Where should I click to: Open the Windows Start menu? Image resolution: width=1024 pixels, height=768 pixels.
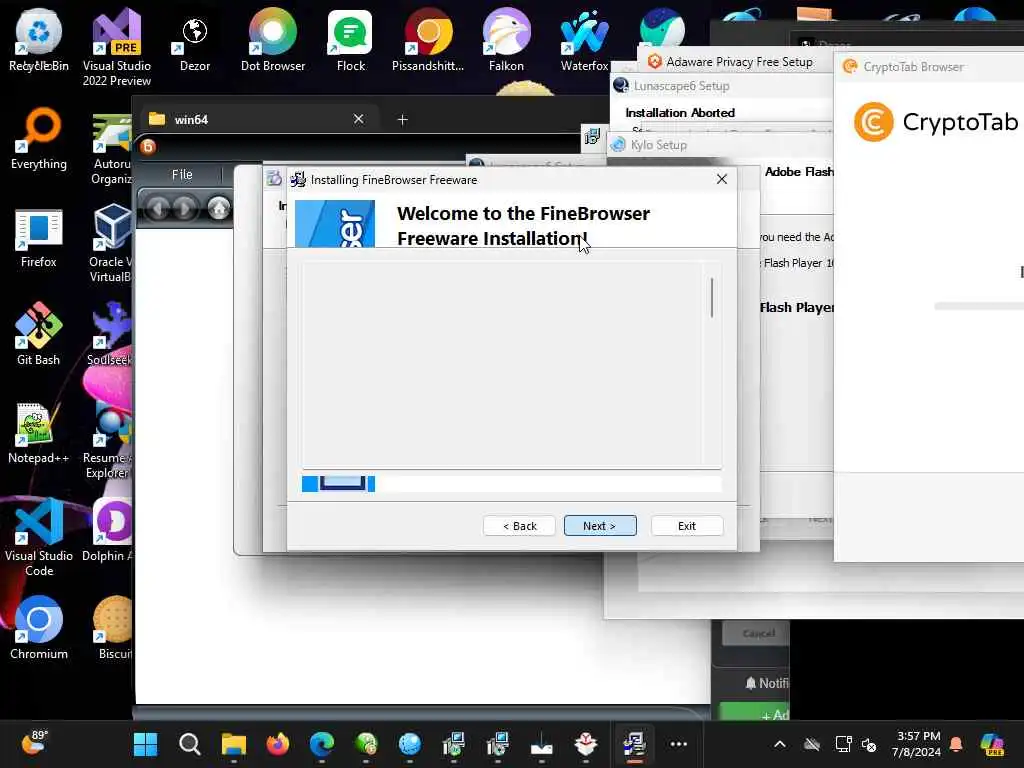pyautogui.click(x=145, y=744)
